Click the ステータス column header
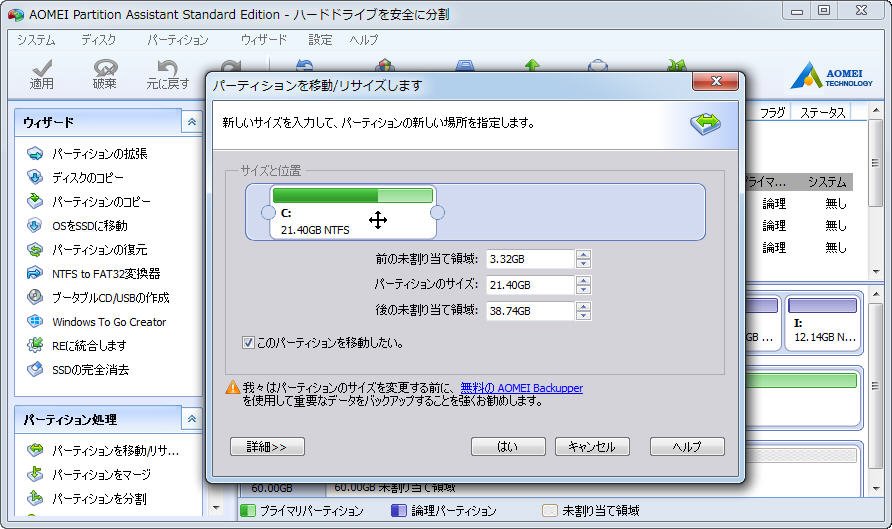 (823, 113)
